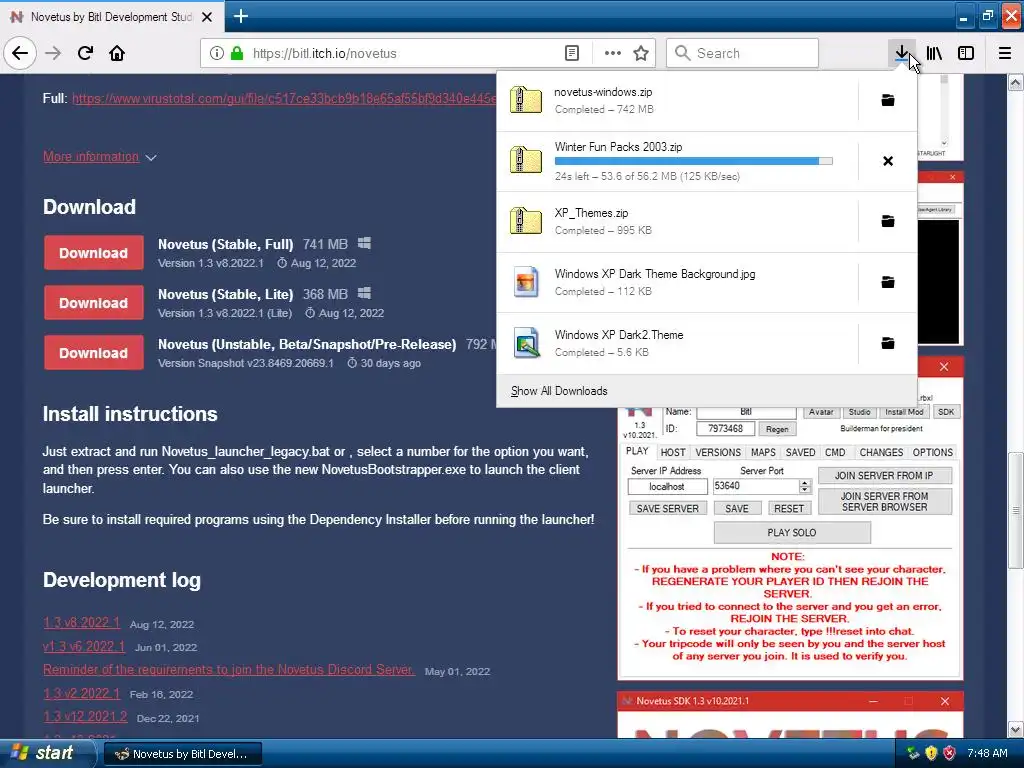Viewport: 1024px width, 768px height.
Task: Open the v1.3 v6.2022.1 devlog link
Action: 84,646
